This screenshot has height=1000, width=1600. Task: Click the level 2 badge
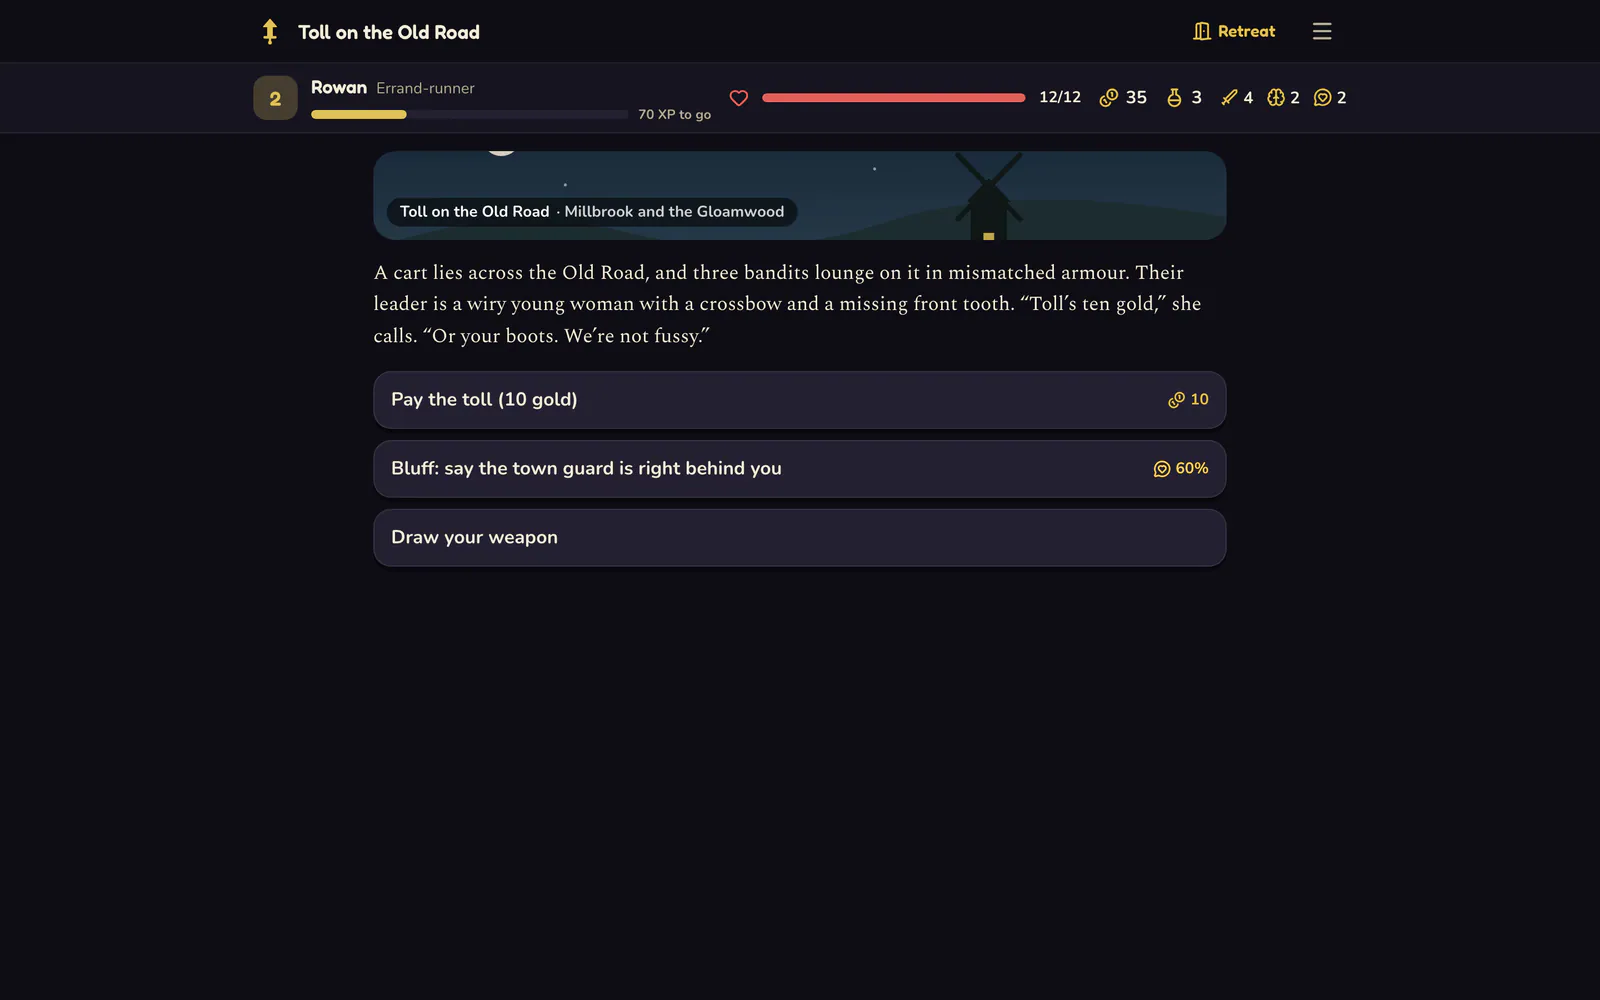[x=275, y=98]
